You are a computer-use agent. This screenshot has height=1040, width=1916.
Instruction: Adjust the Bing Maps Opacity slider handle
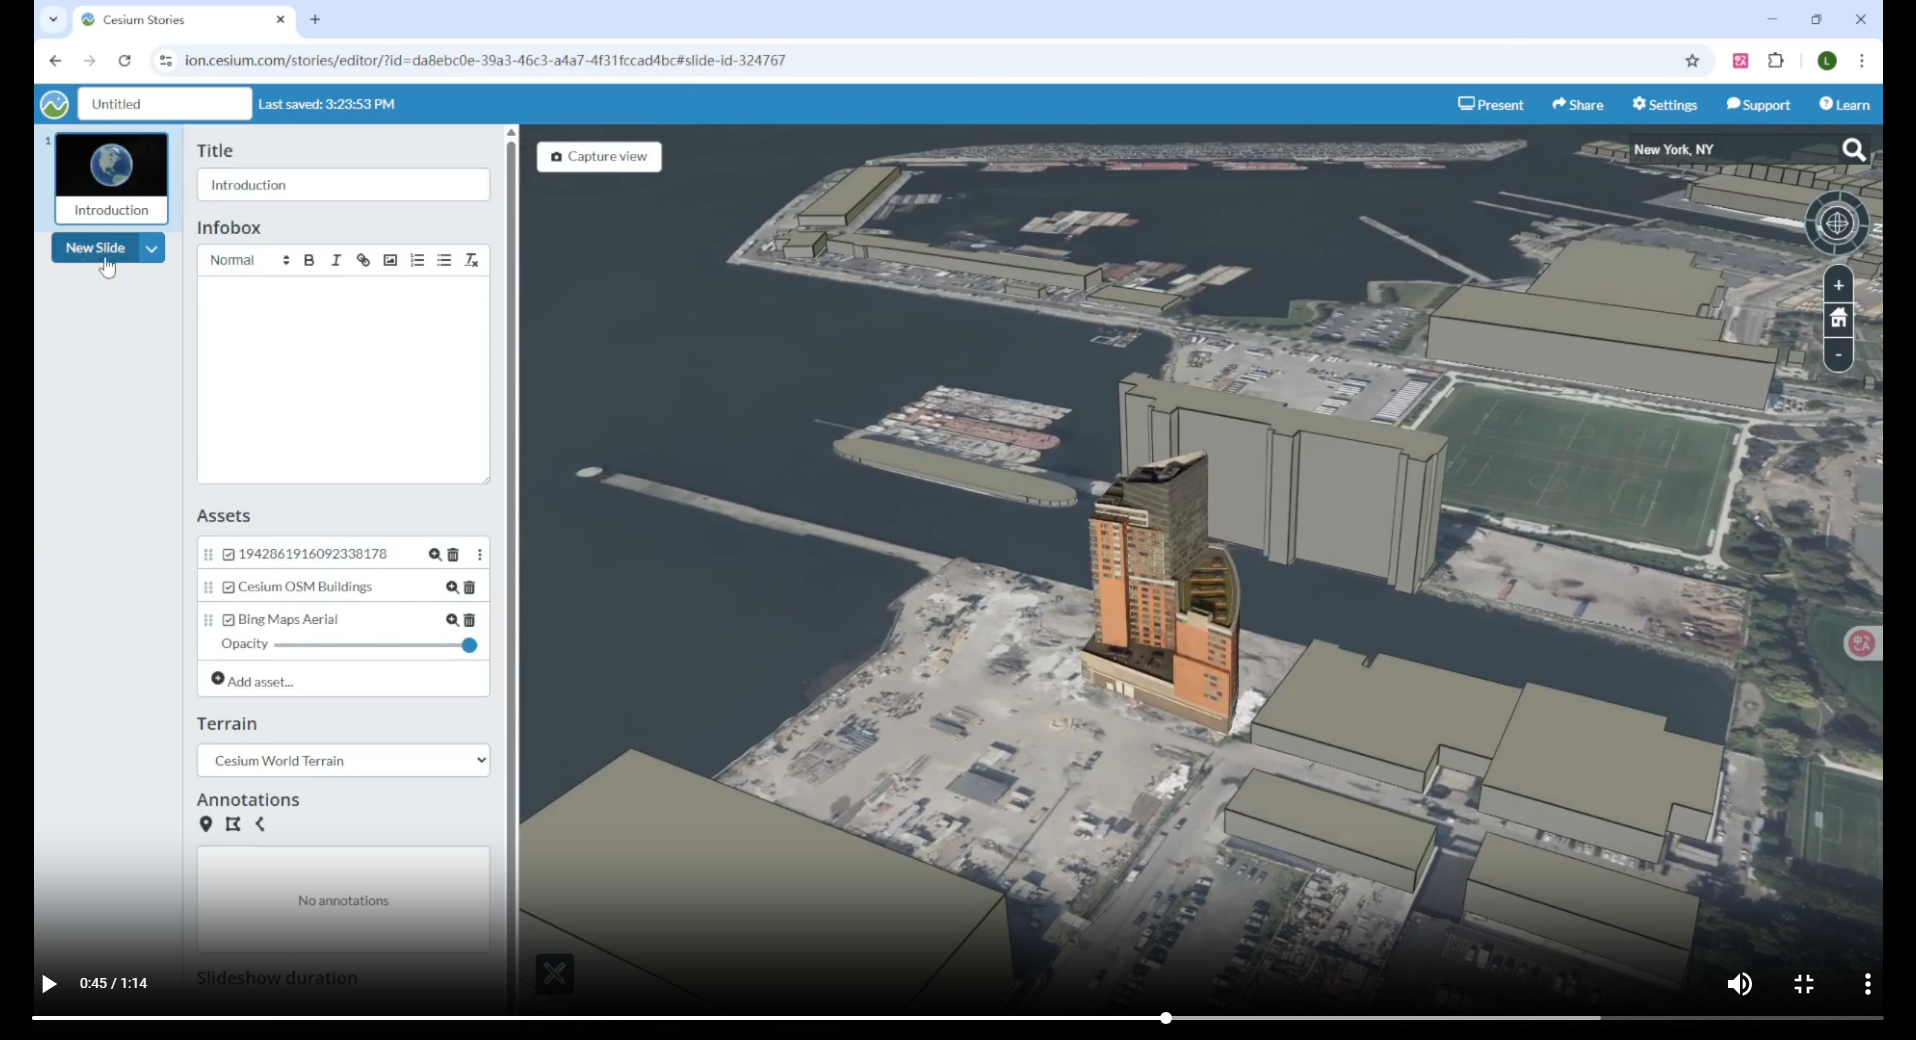tap(469, 646)
